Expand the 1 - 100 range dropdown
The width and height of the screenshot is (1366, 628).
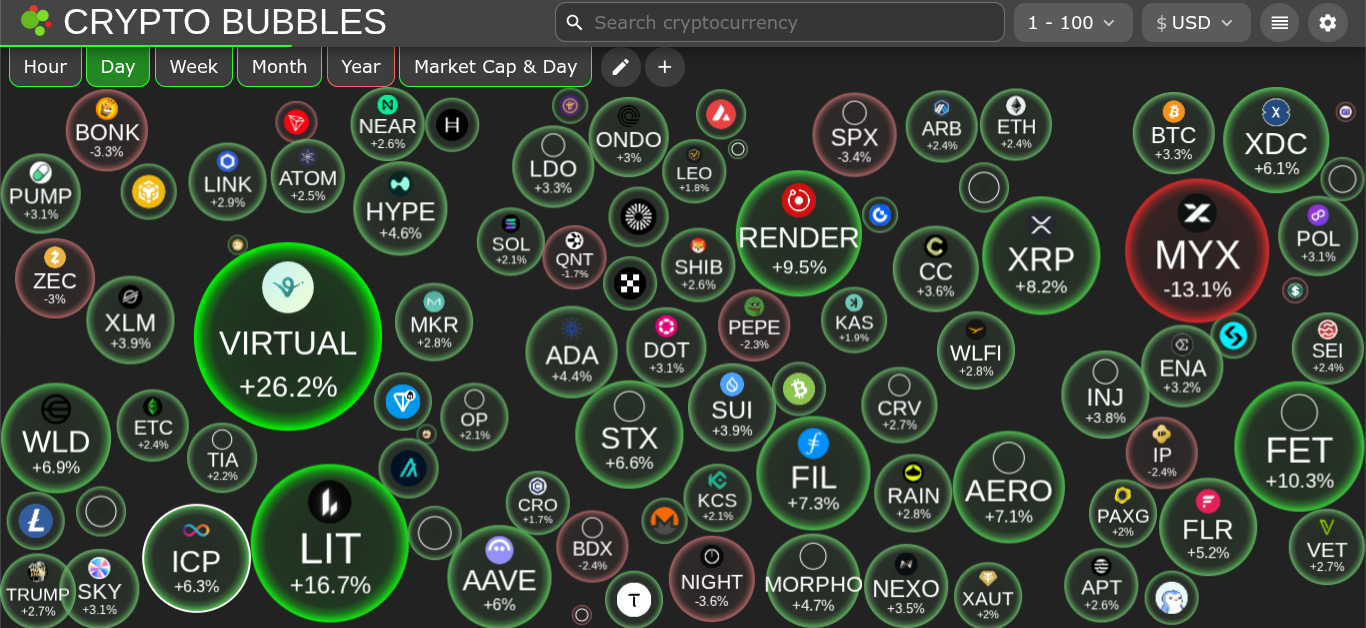click(1073, 23)
